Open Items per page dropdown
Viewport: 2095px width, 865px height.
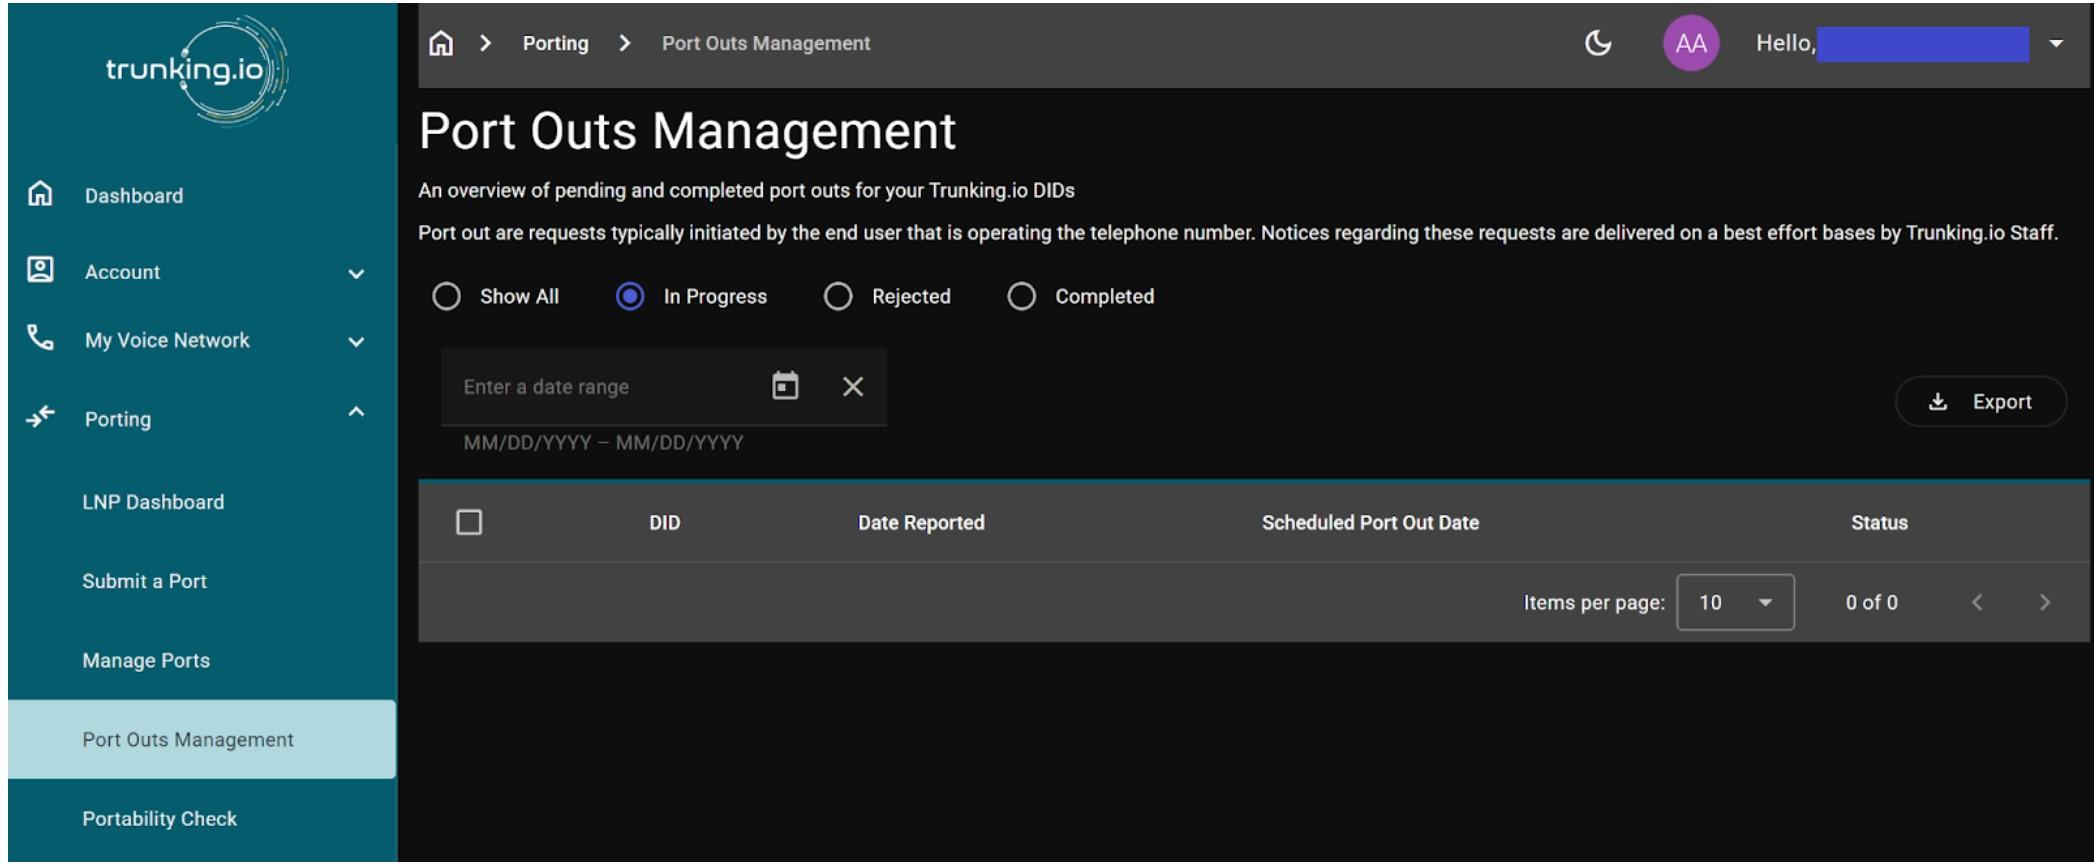[x=1735, y=602]
